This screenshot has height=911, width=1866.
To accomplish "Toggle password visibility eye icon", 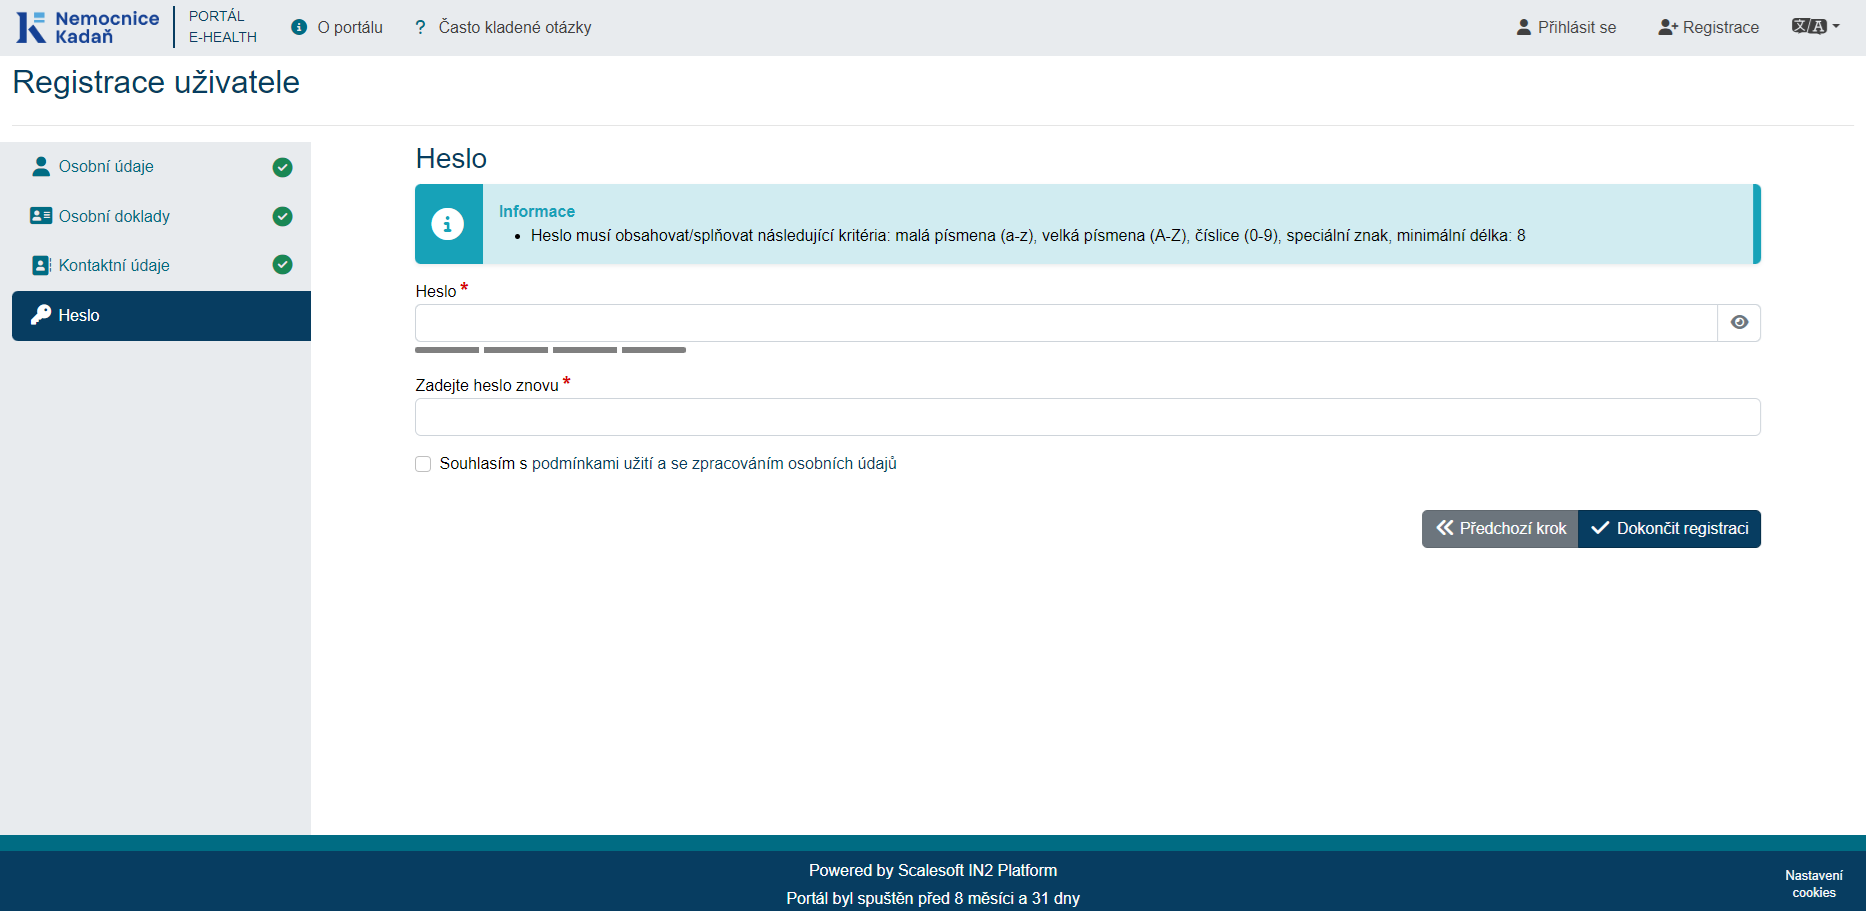I will coord(1739,323).
